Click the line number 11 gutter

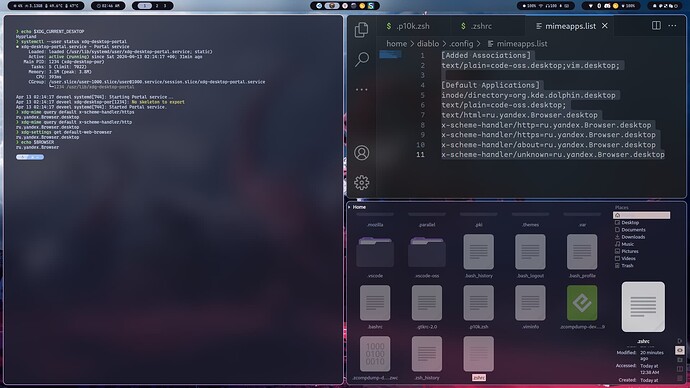pos(420,154)
